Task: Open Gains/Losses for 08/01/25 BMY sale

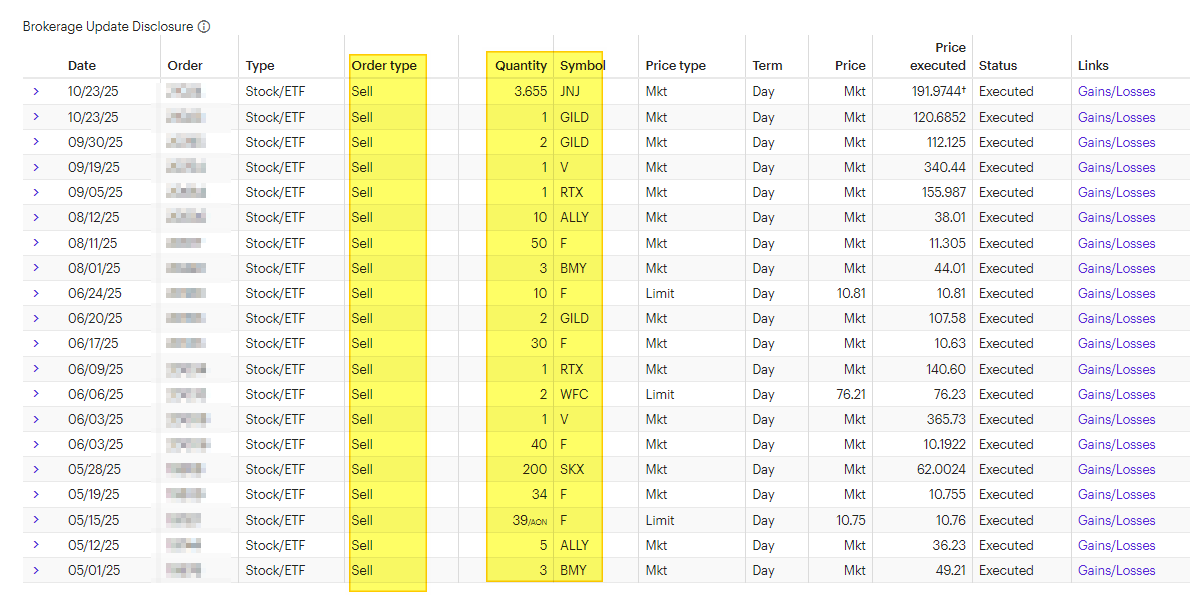Action: pyautogui.click(x=1116, y=268)
